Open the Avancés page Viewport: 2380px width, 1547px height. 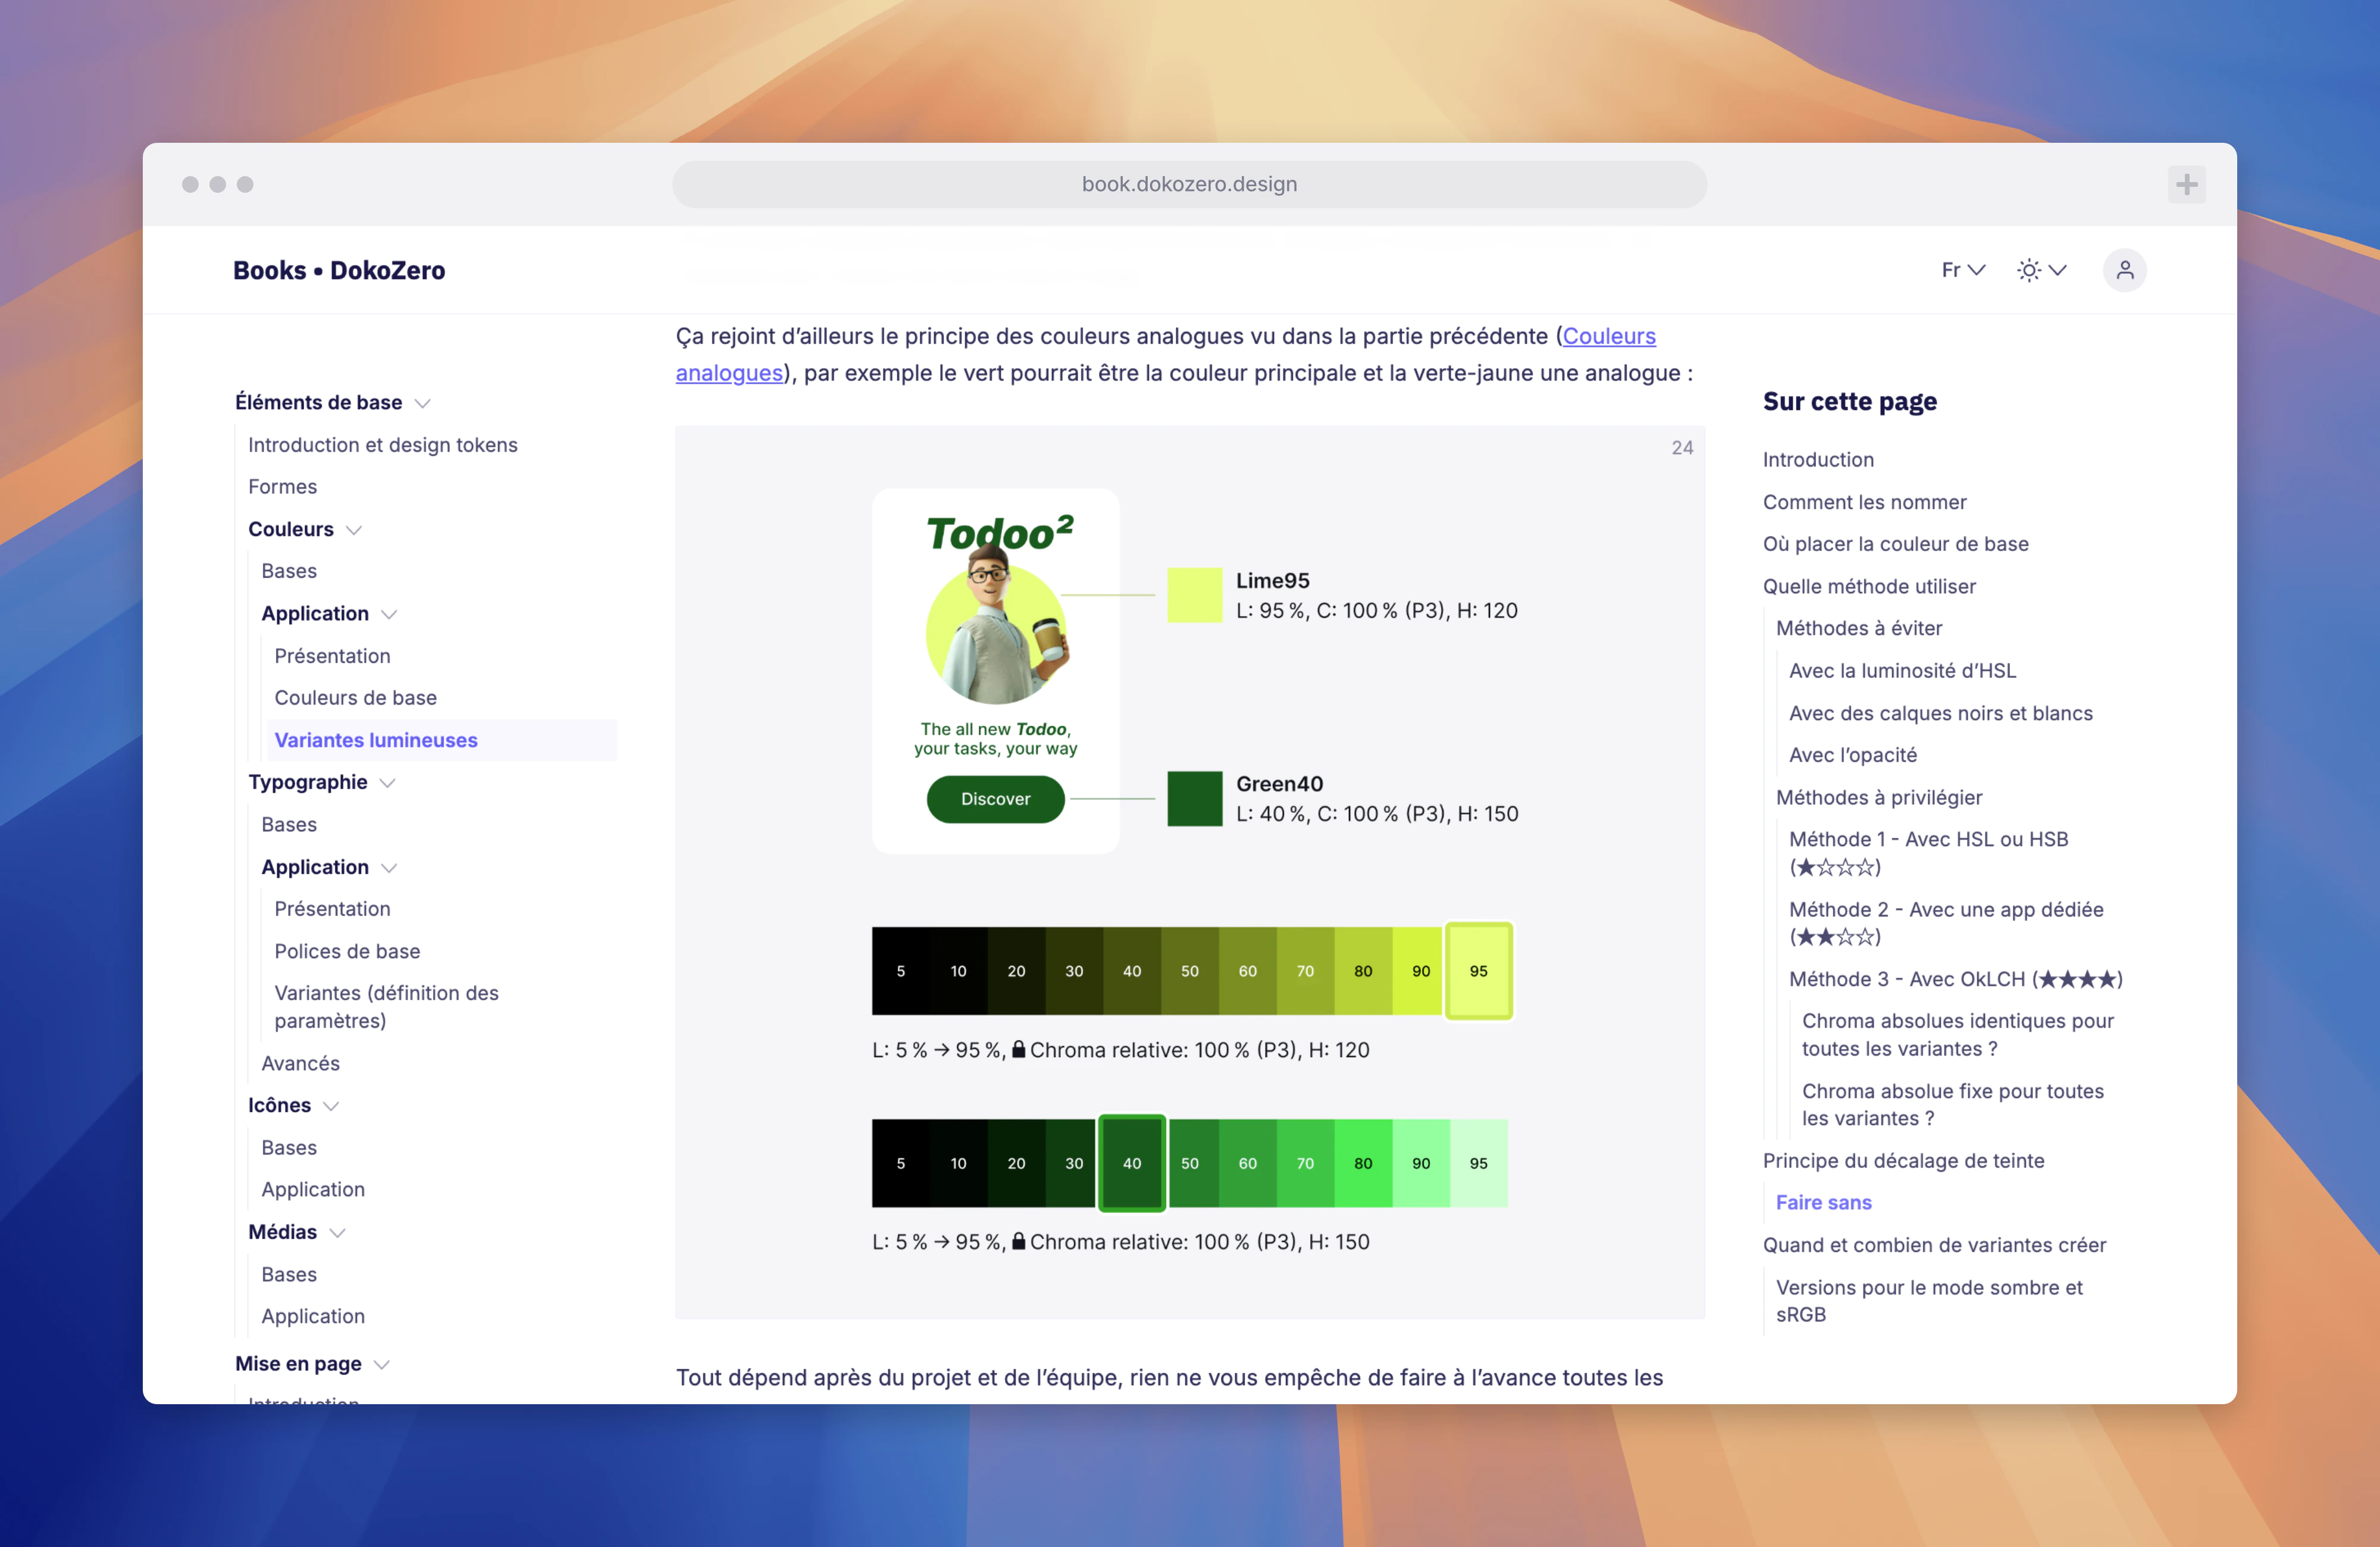[x=300, y=1064]
